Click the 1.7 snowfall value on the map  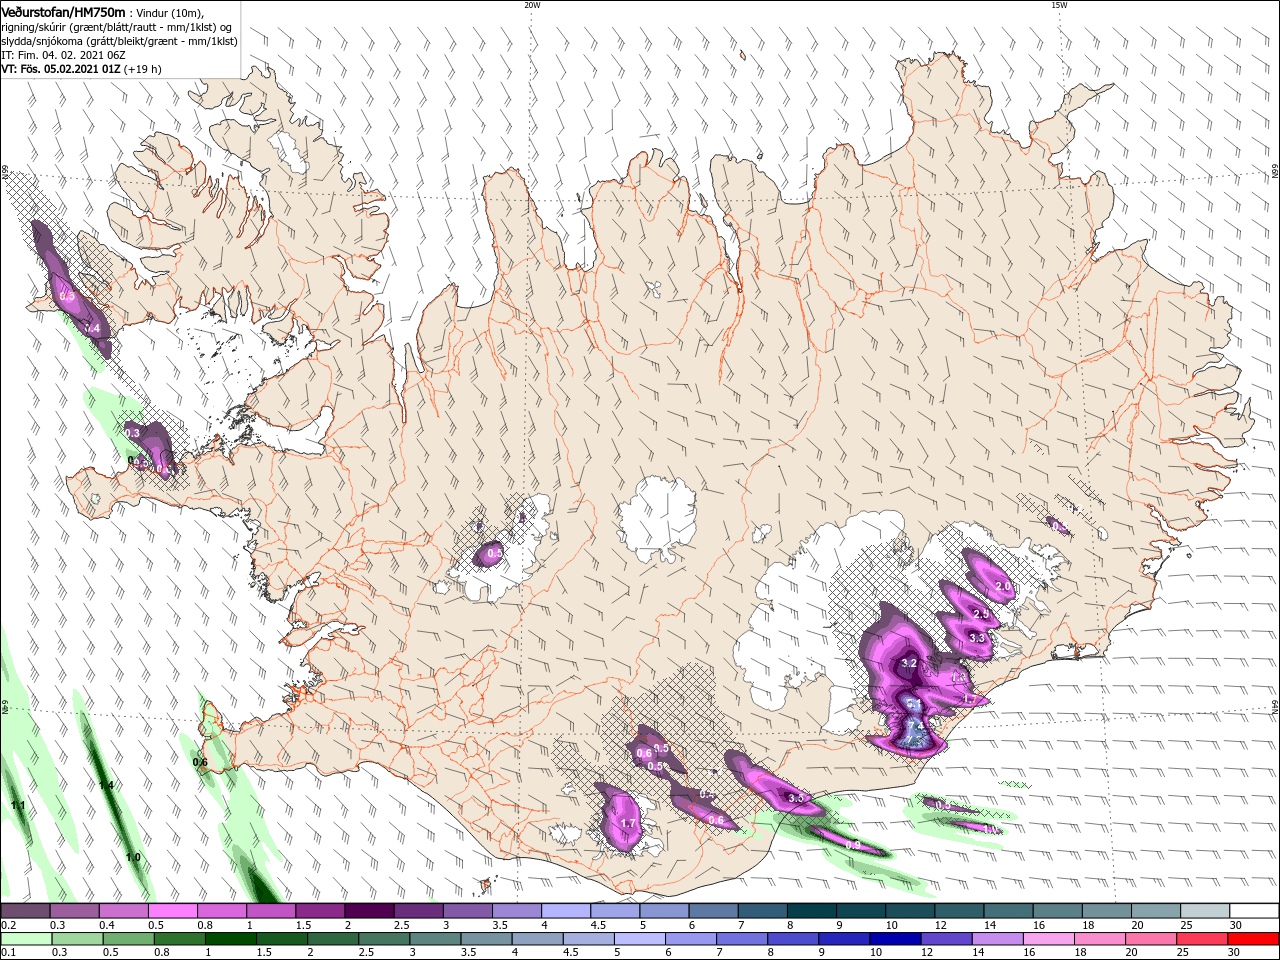628,824
